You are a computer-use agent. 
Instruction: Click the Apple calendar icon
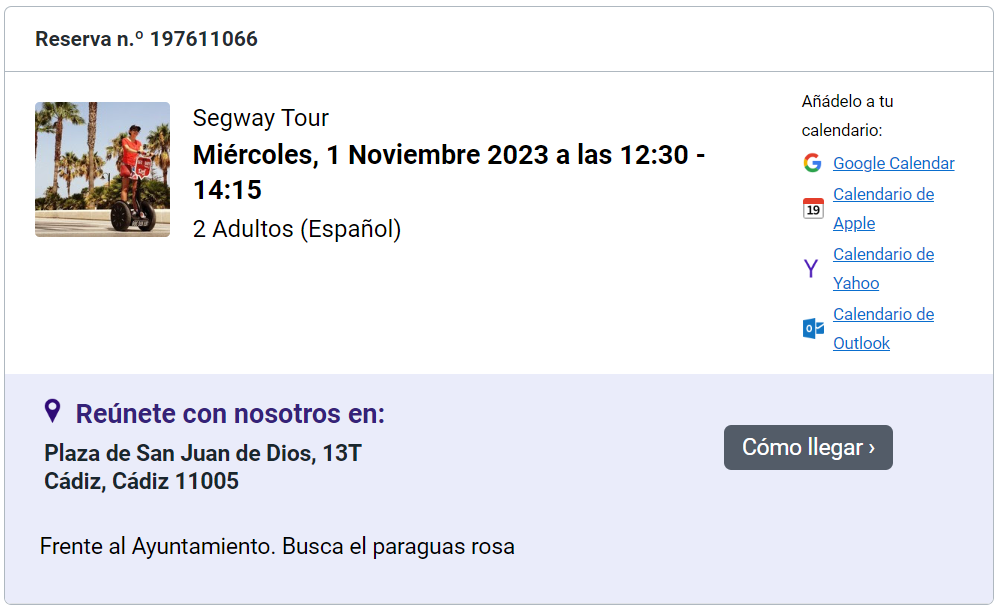tap(813, 208)
